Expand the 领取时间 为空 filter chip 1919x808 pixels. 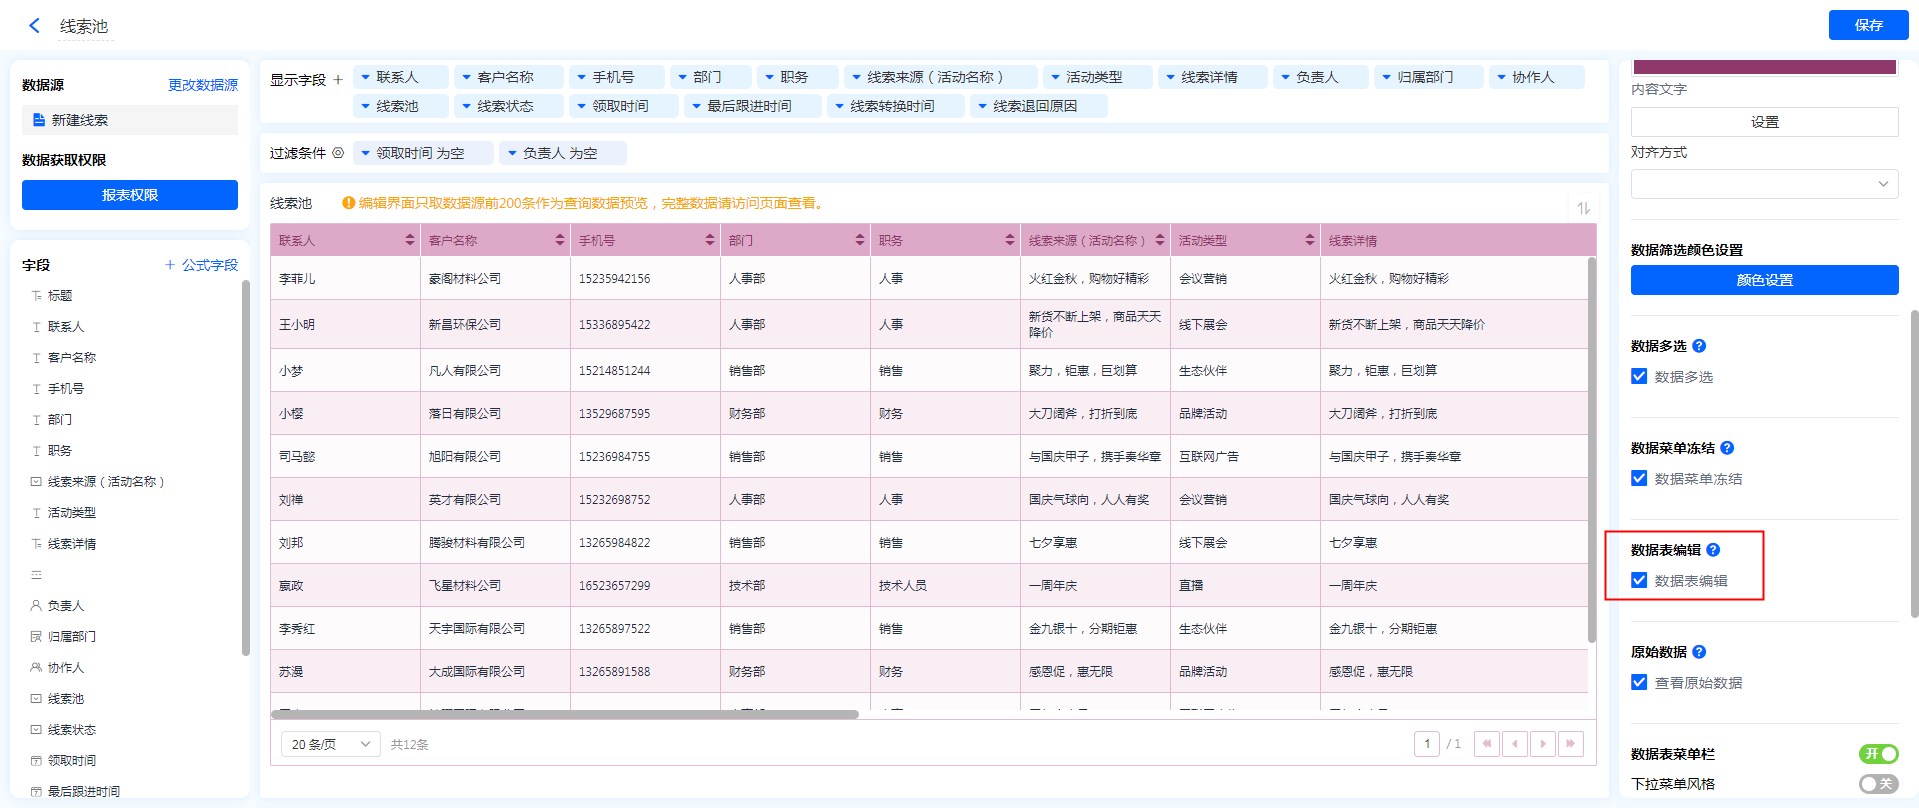(x=366, y=153)
